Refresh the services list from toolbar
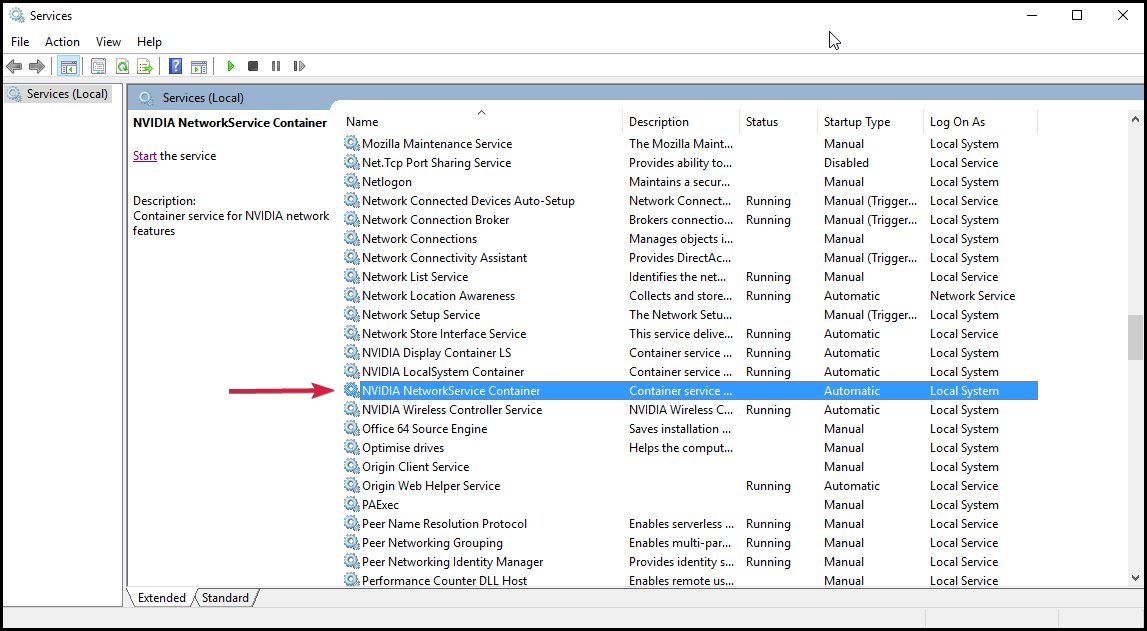 click(x=122, y=66)
